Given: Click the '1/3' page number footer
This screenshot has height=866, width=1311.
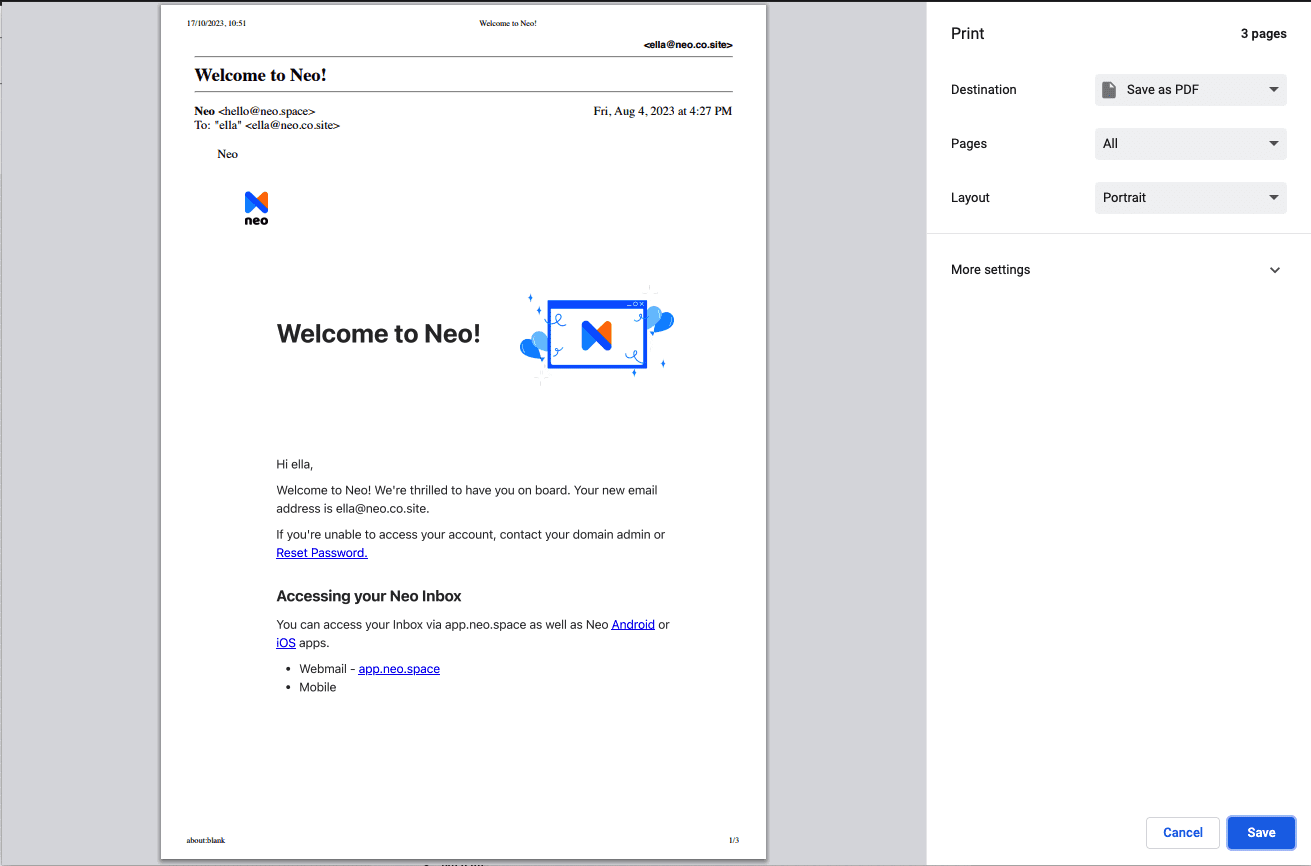Looking at the screenshot, I should tap(733, 840).
